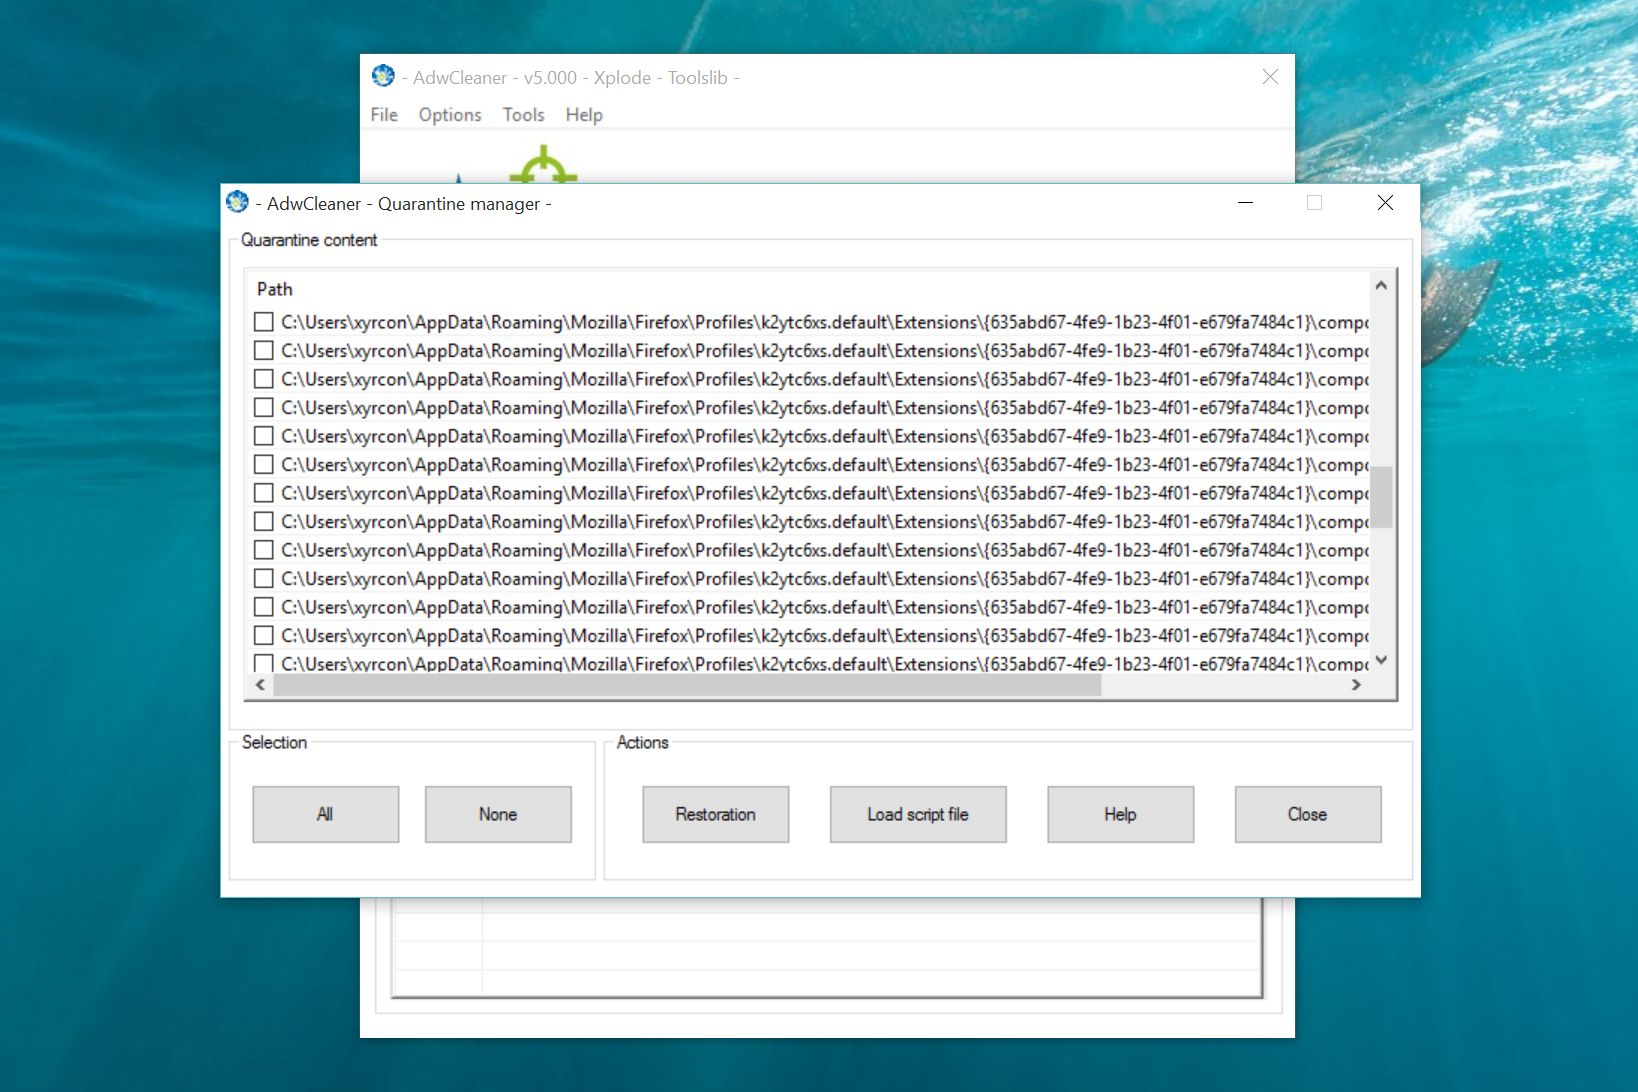Tick the checkbox of the first quarantine path row
Viewport: 1638px width, 1092px height.
click(264, 322)
